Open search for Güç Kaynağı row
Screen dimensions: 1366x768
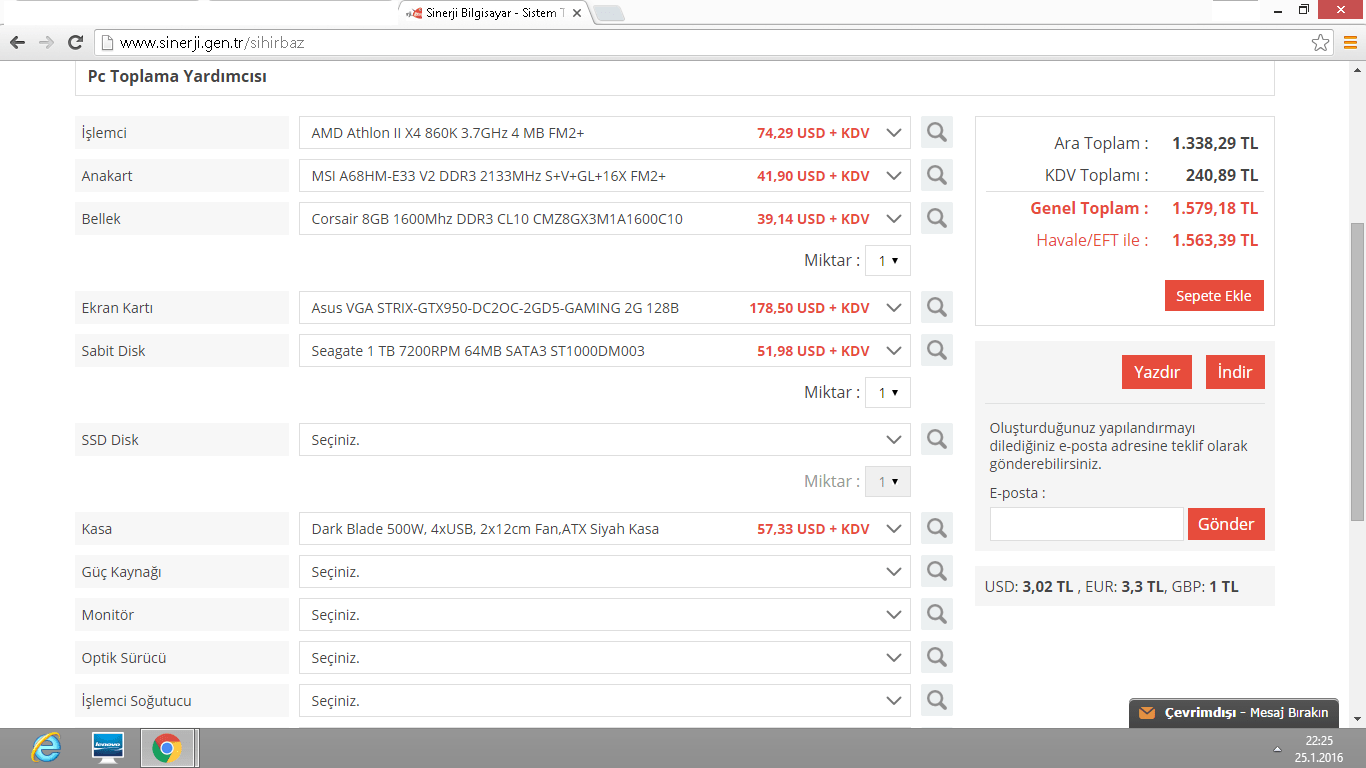pos(937,571)
